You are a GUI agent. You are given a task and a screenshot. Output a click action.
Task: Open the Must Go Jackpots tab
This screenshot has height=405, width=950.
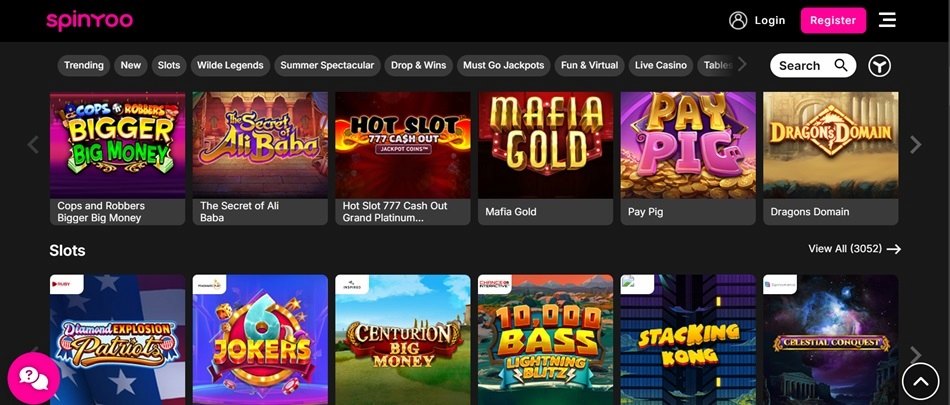click(503, 65)
